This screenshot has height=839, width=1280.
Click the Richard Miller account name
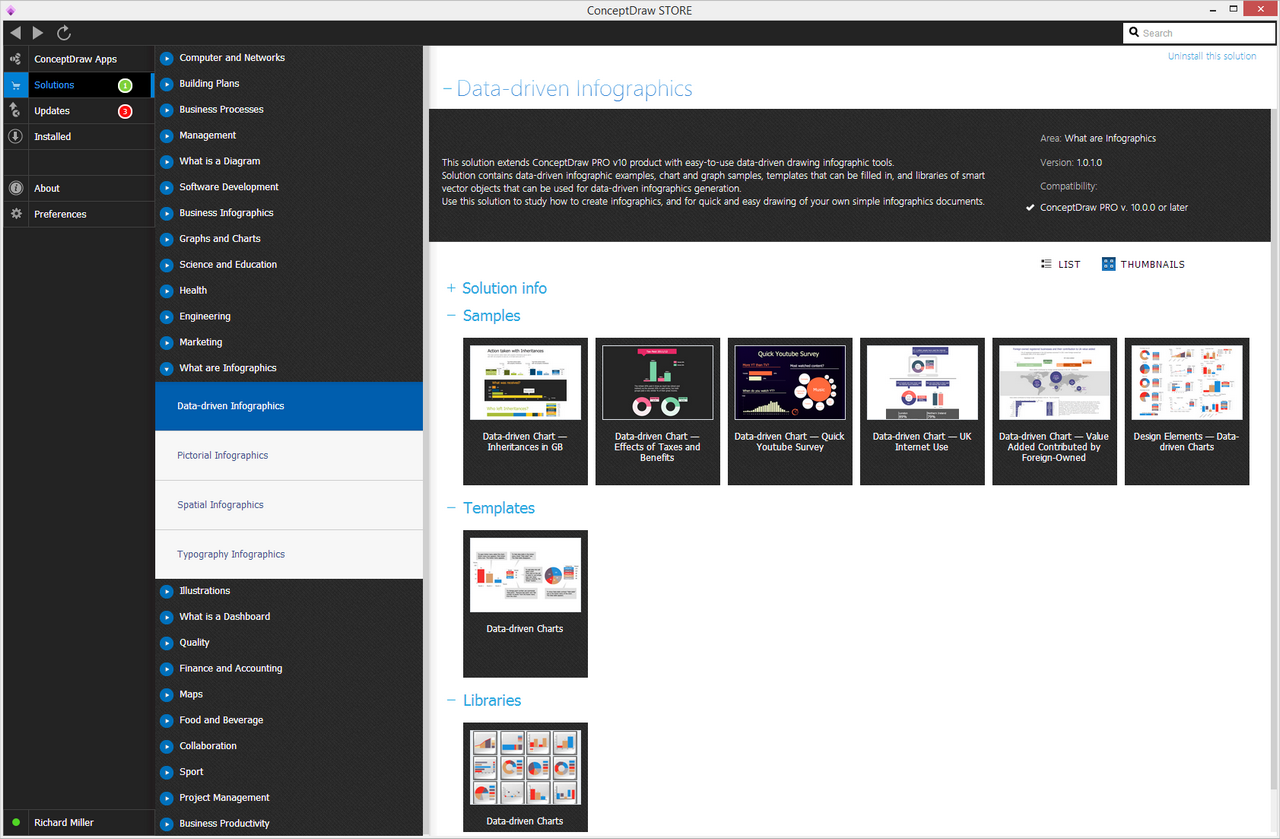coord(64,823)
